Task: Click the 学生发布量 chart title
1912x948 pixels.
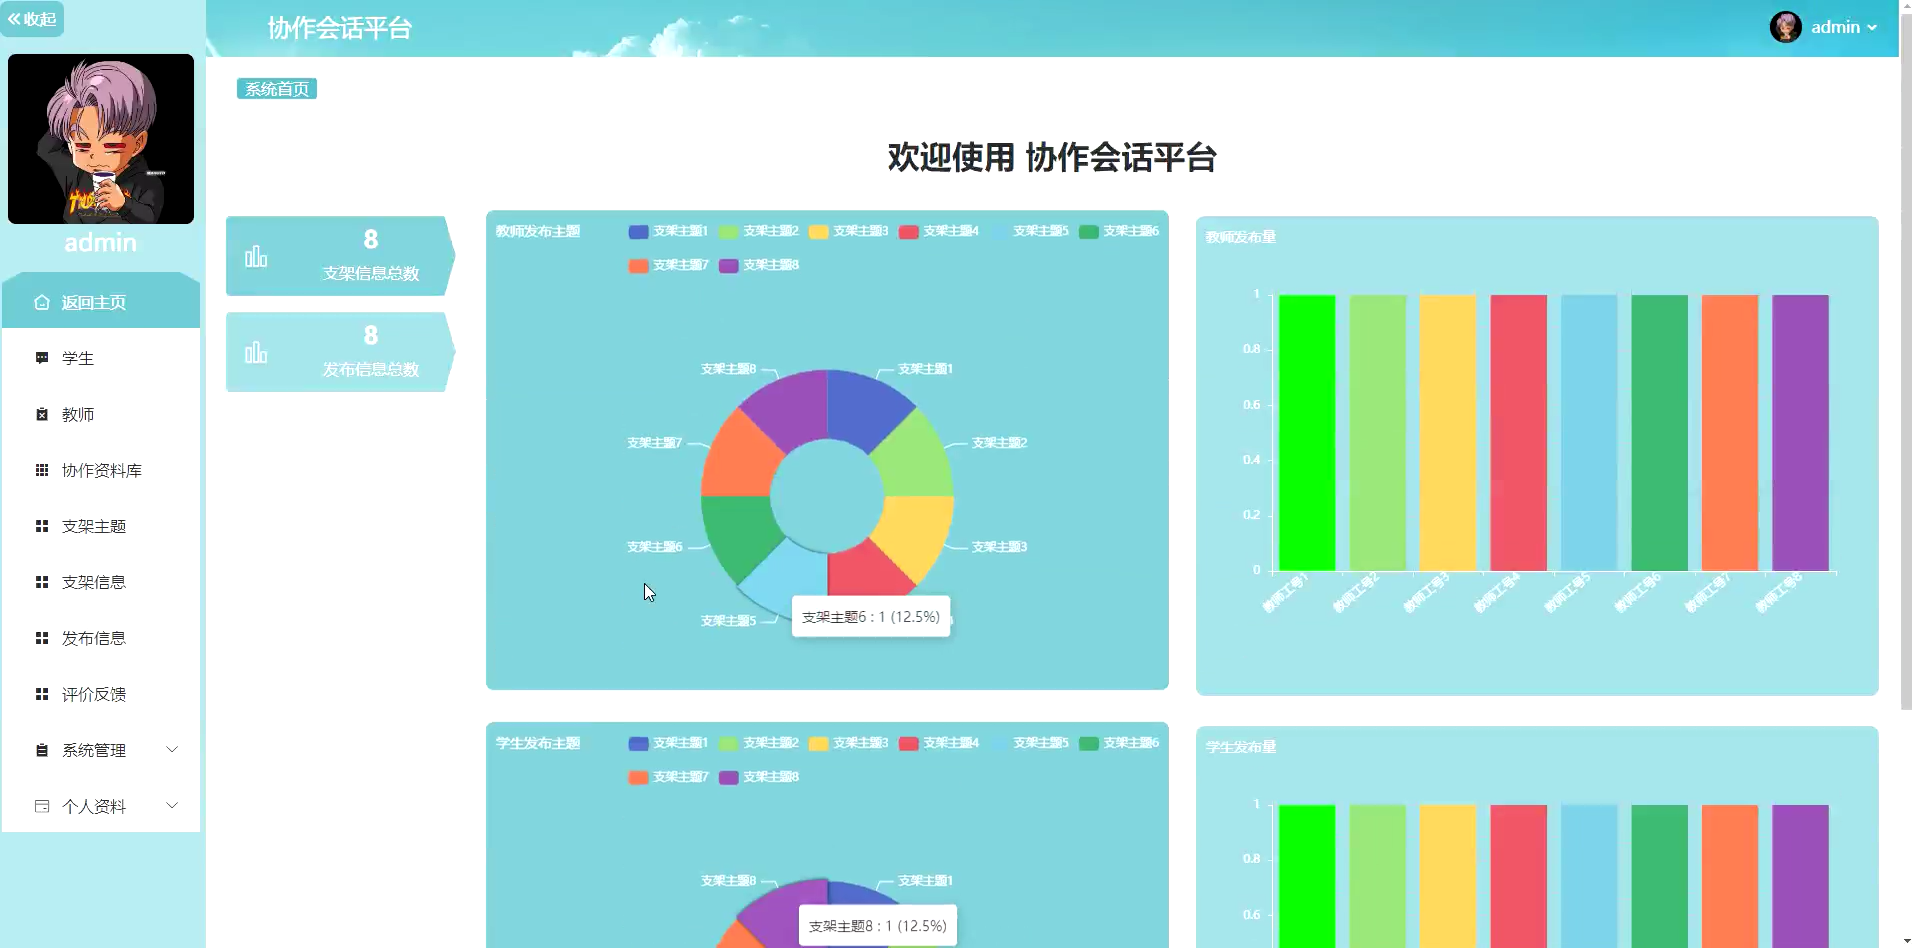Action: (1241, 747)
